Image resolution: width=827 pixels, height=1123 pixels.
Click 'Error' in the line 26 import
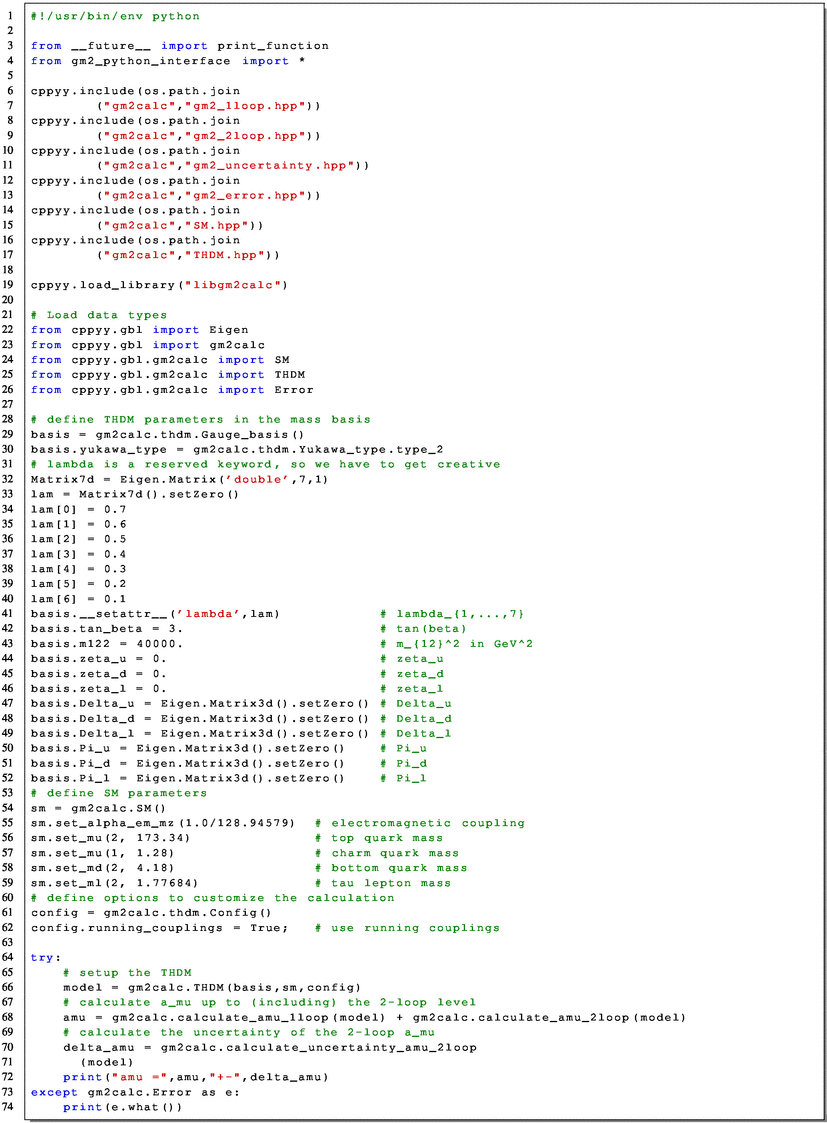click(x=294, y=390)
